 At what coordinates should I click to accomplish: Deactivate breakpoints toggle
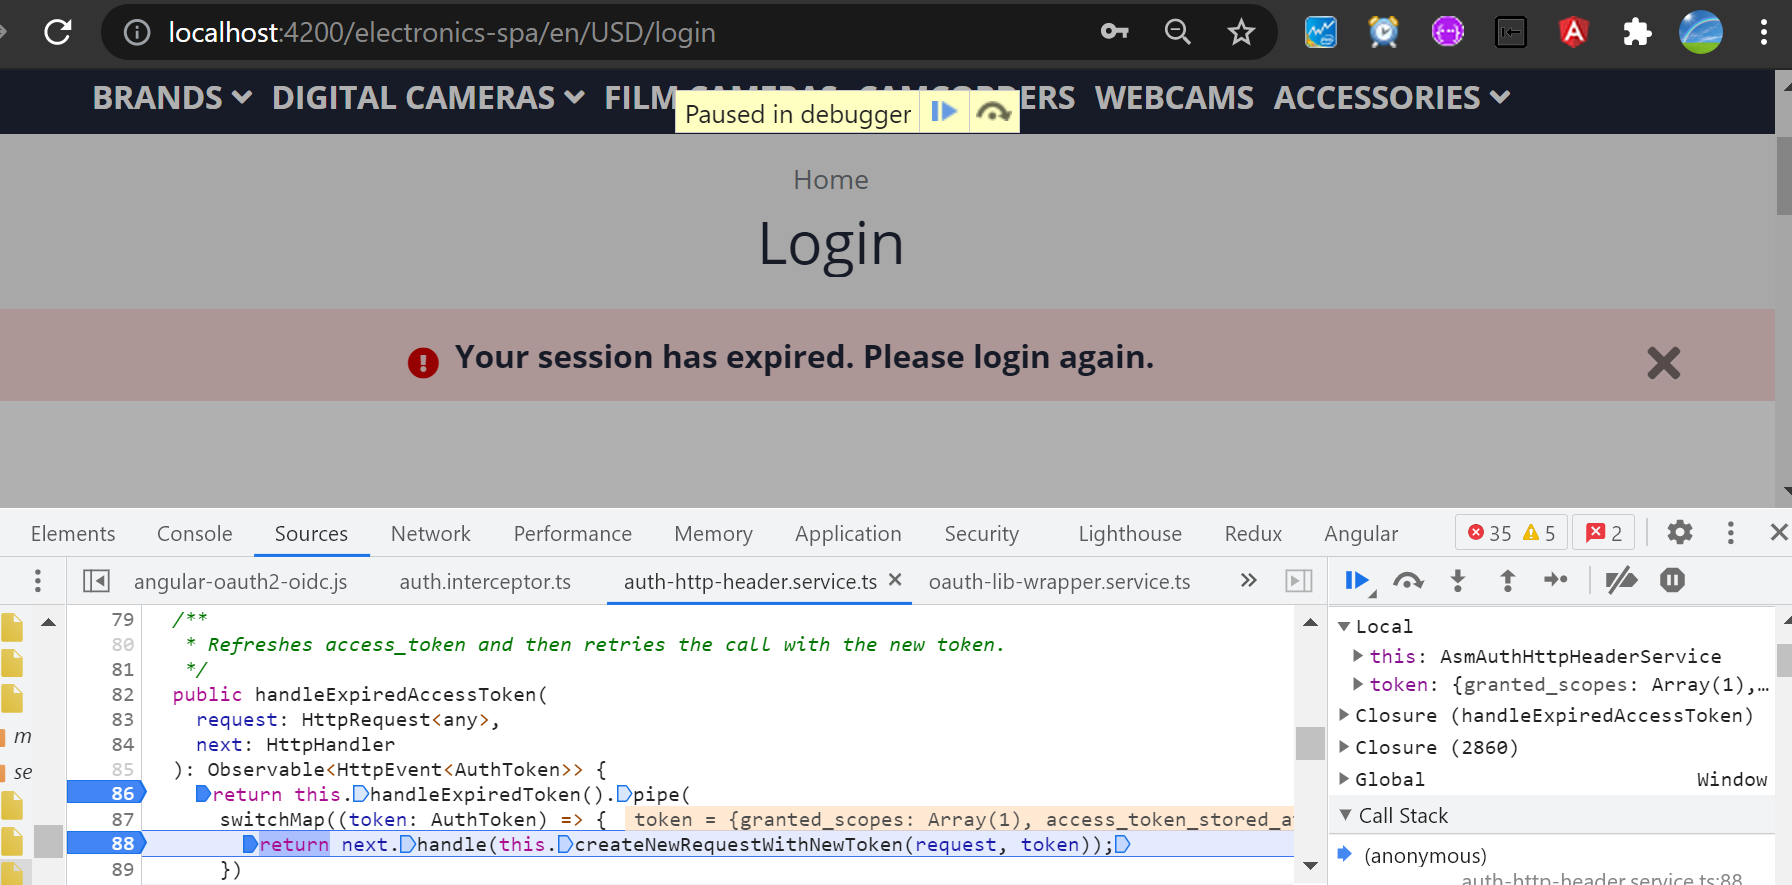pyautogui.click(x=1621, y=580)
